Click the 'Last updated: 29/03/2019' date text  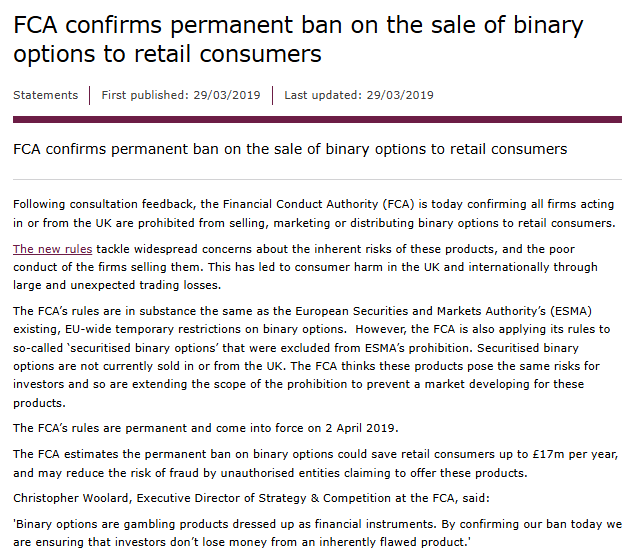tap(359, 95)
